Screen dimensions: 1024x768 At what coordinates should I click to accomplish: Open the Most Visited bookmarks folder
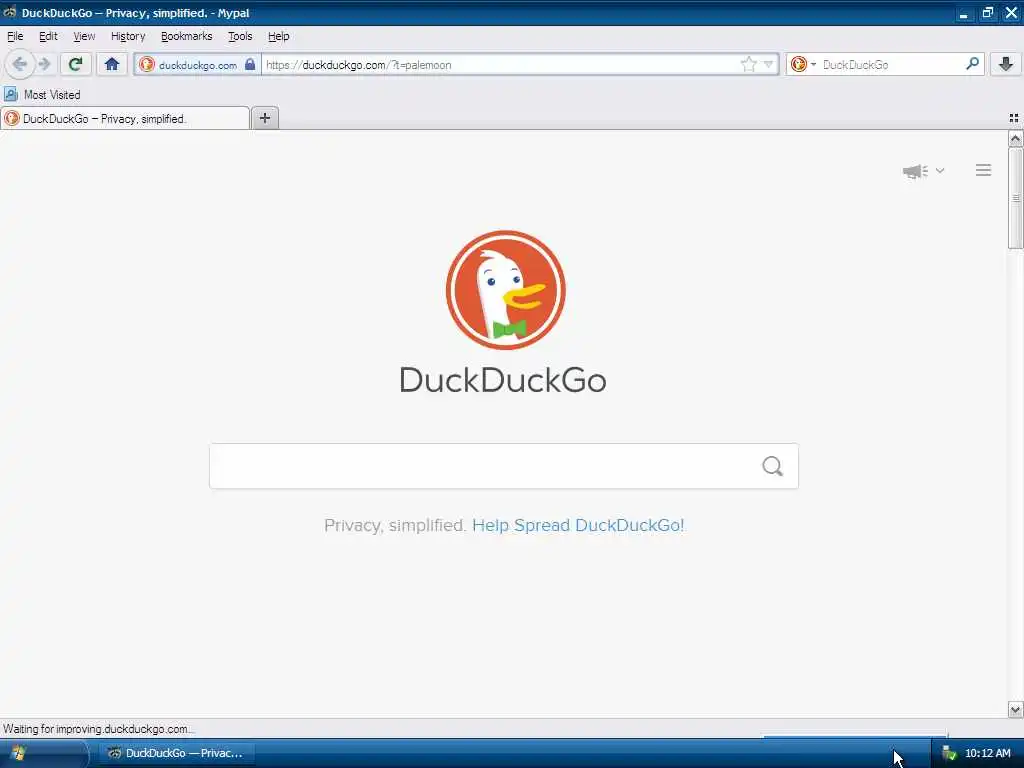(42, 95)
